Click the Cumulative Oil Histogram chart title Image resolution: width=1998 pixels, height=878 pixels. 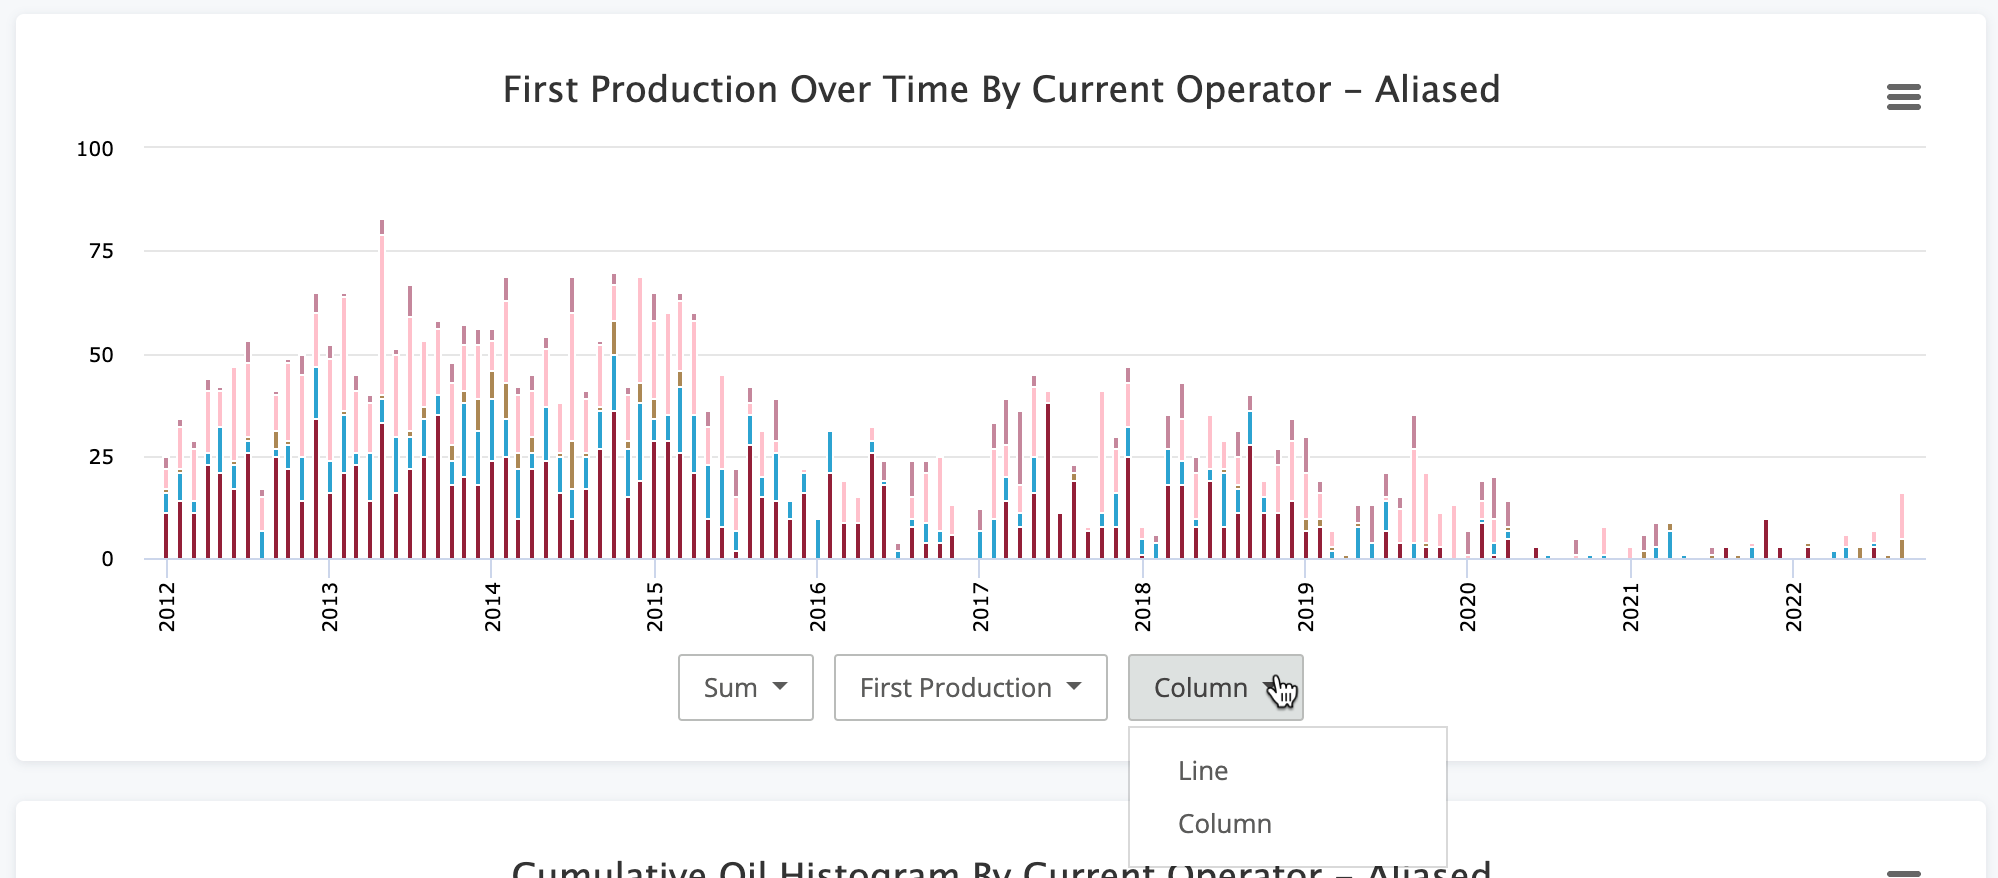(1001, 868)
